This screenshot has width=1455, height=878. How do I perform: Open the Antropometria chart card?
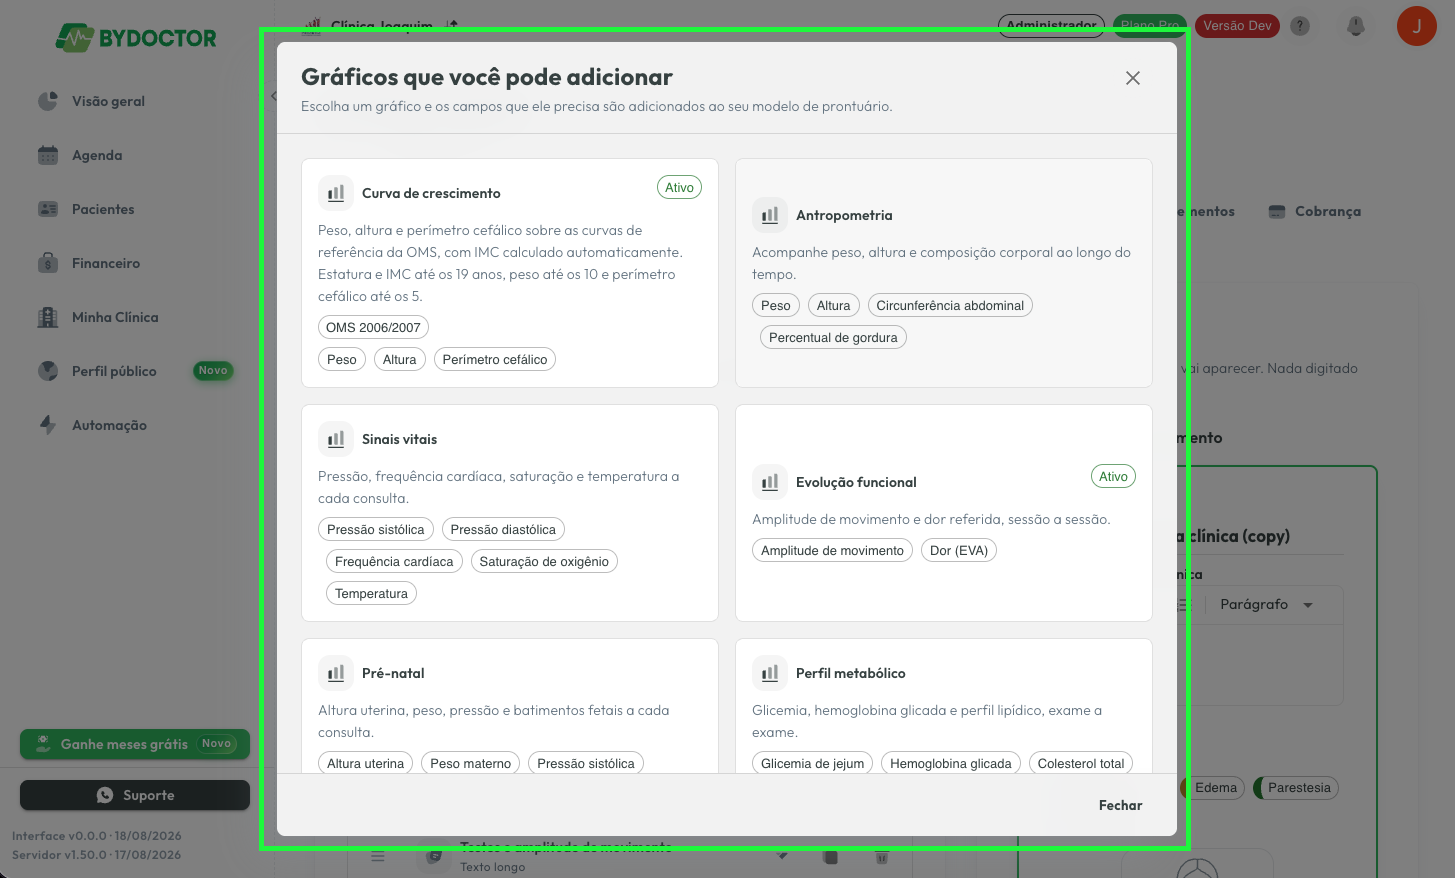click(x=944, y=273)
